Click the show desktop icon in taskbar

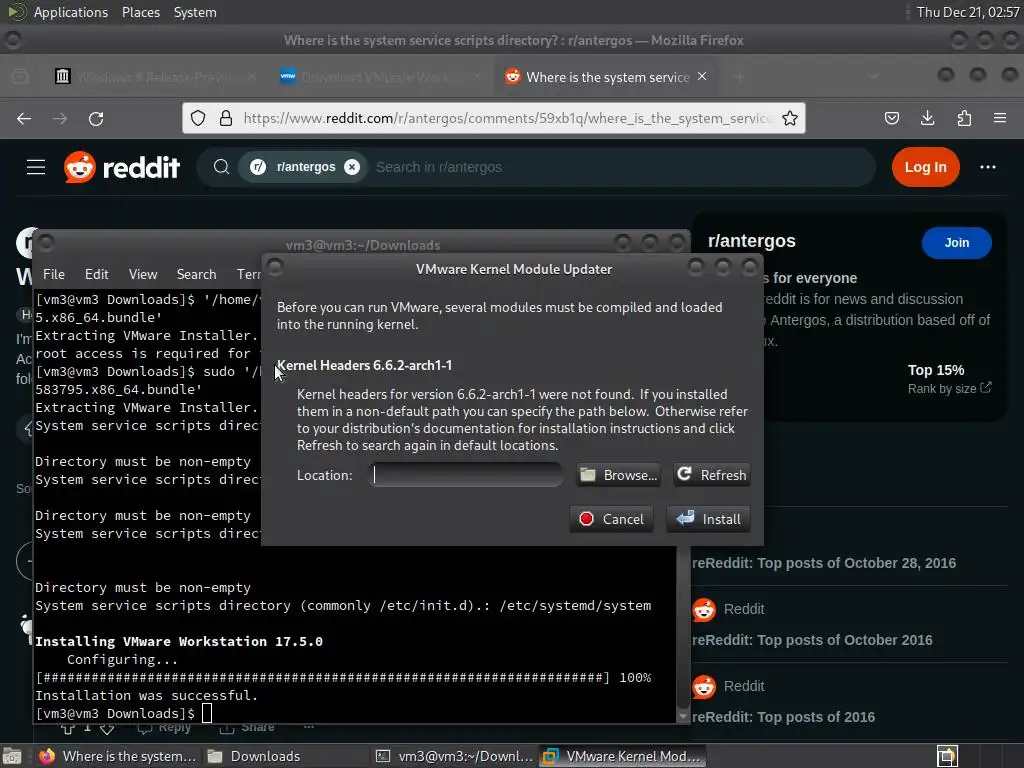coord(12,756)
